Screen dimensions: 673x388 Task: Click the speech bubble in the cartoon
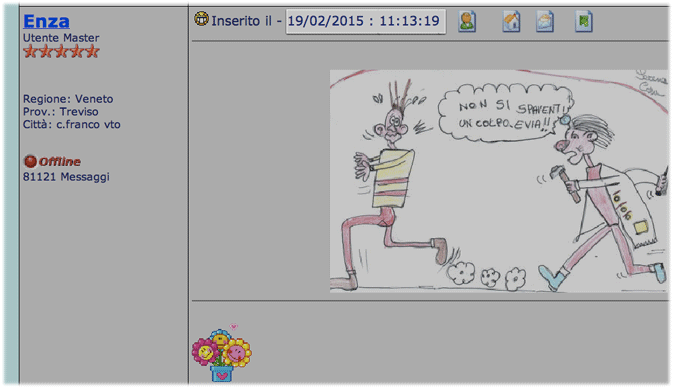[x=506, y=113]
